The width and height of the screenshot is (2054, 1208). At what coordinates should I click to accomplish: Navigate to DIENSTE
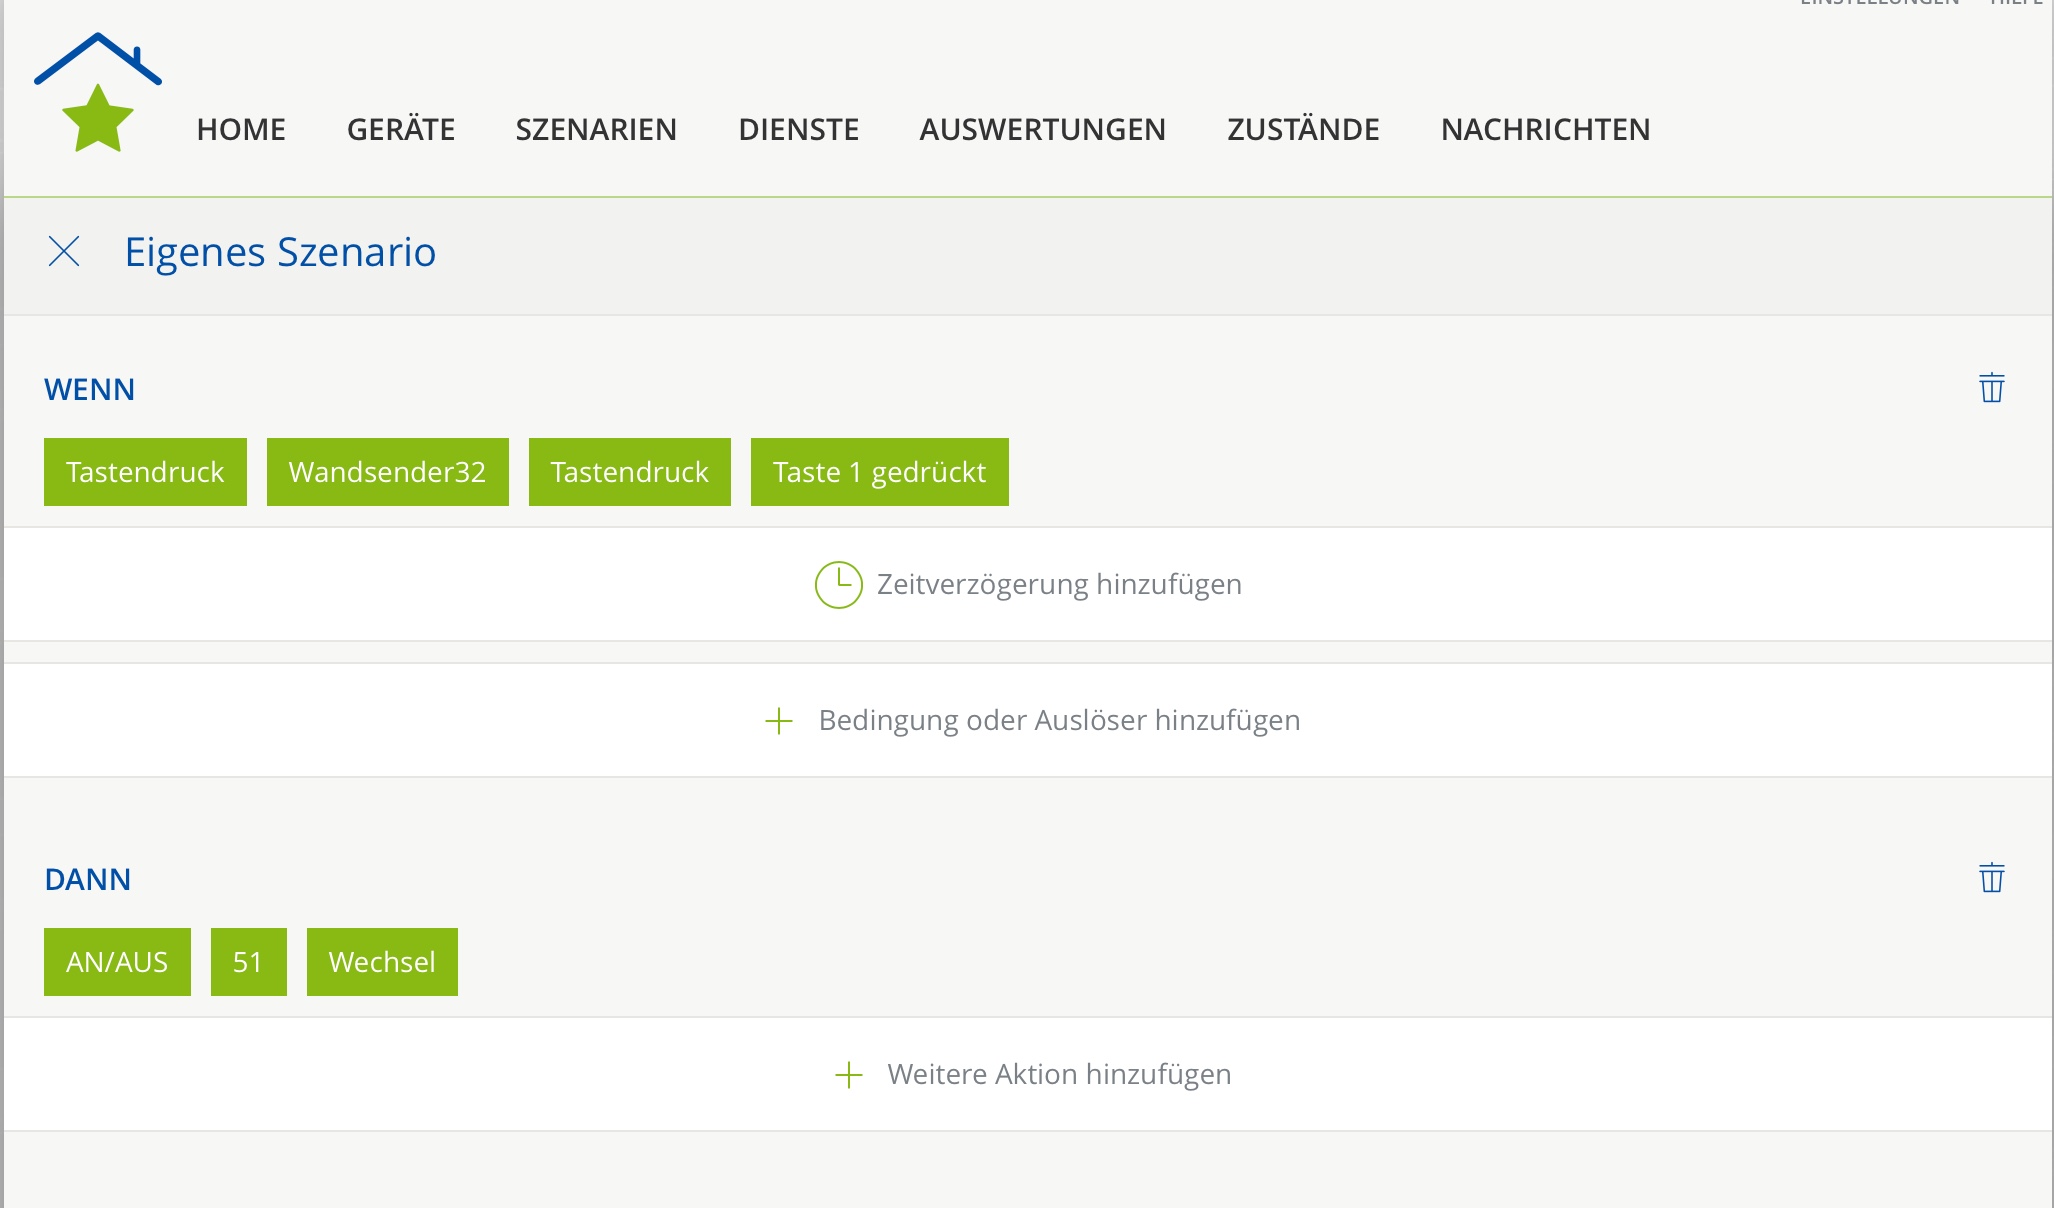[798, 130]
